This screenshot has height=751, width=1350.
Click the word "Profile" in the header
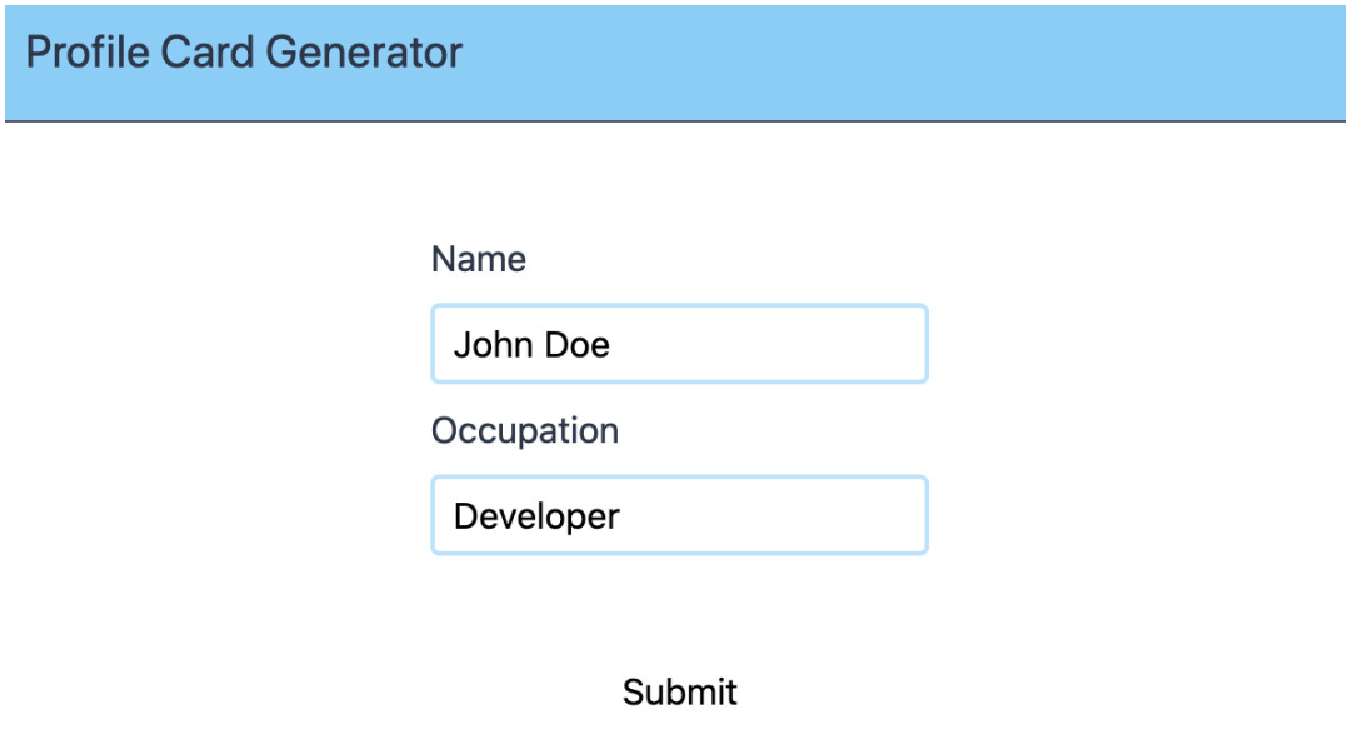[87, 52]
